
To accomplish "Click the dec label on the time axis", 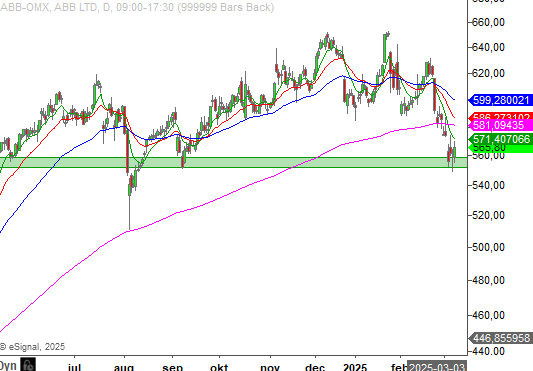I will pyautogui.click(x=315, y=367).
